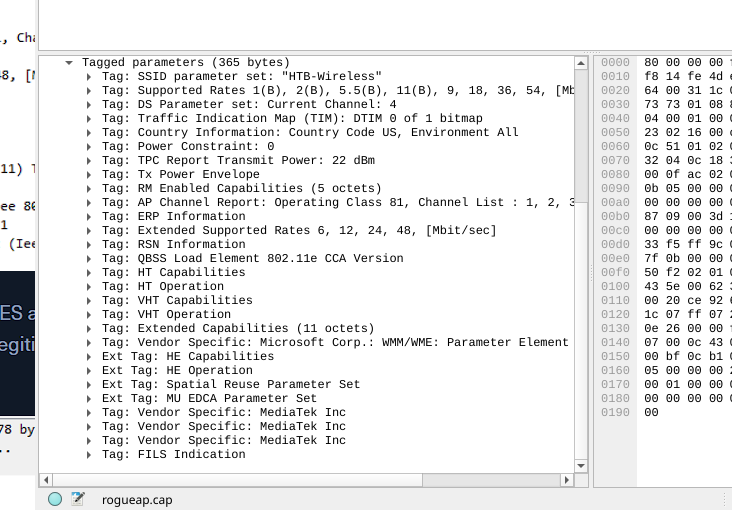Expand the RSN Information tag

coord(89,245)
